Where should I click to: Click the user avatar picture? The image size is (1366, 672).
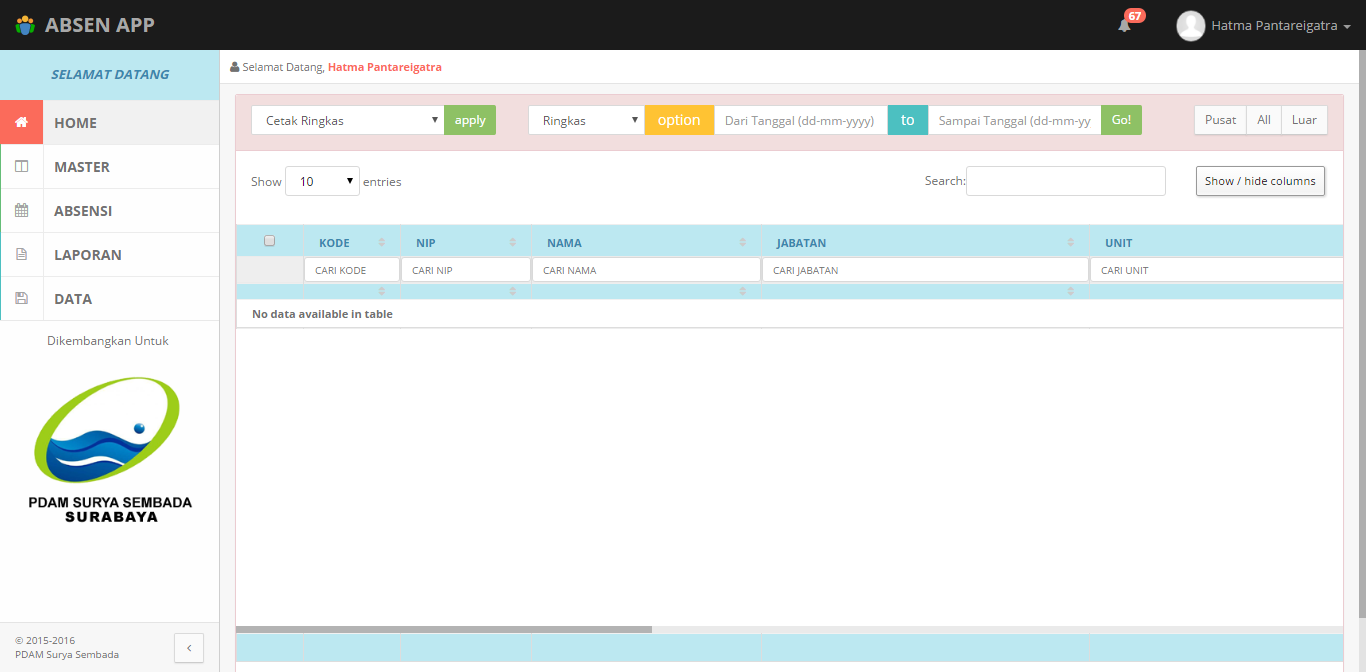point(1190,26)
